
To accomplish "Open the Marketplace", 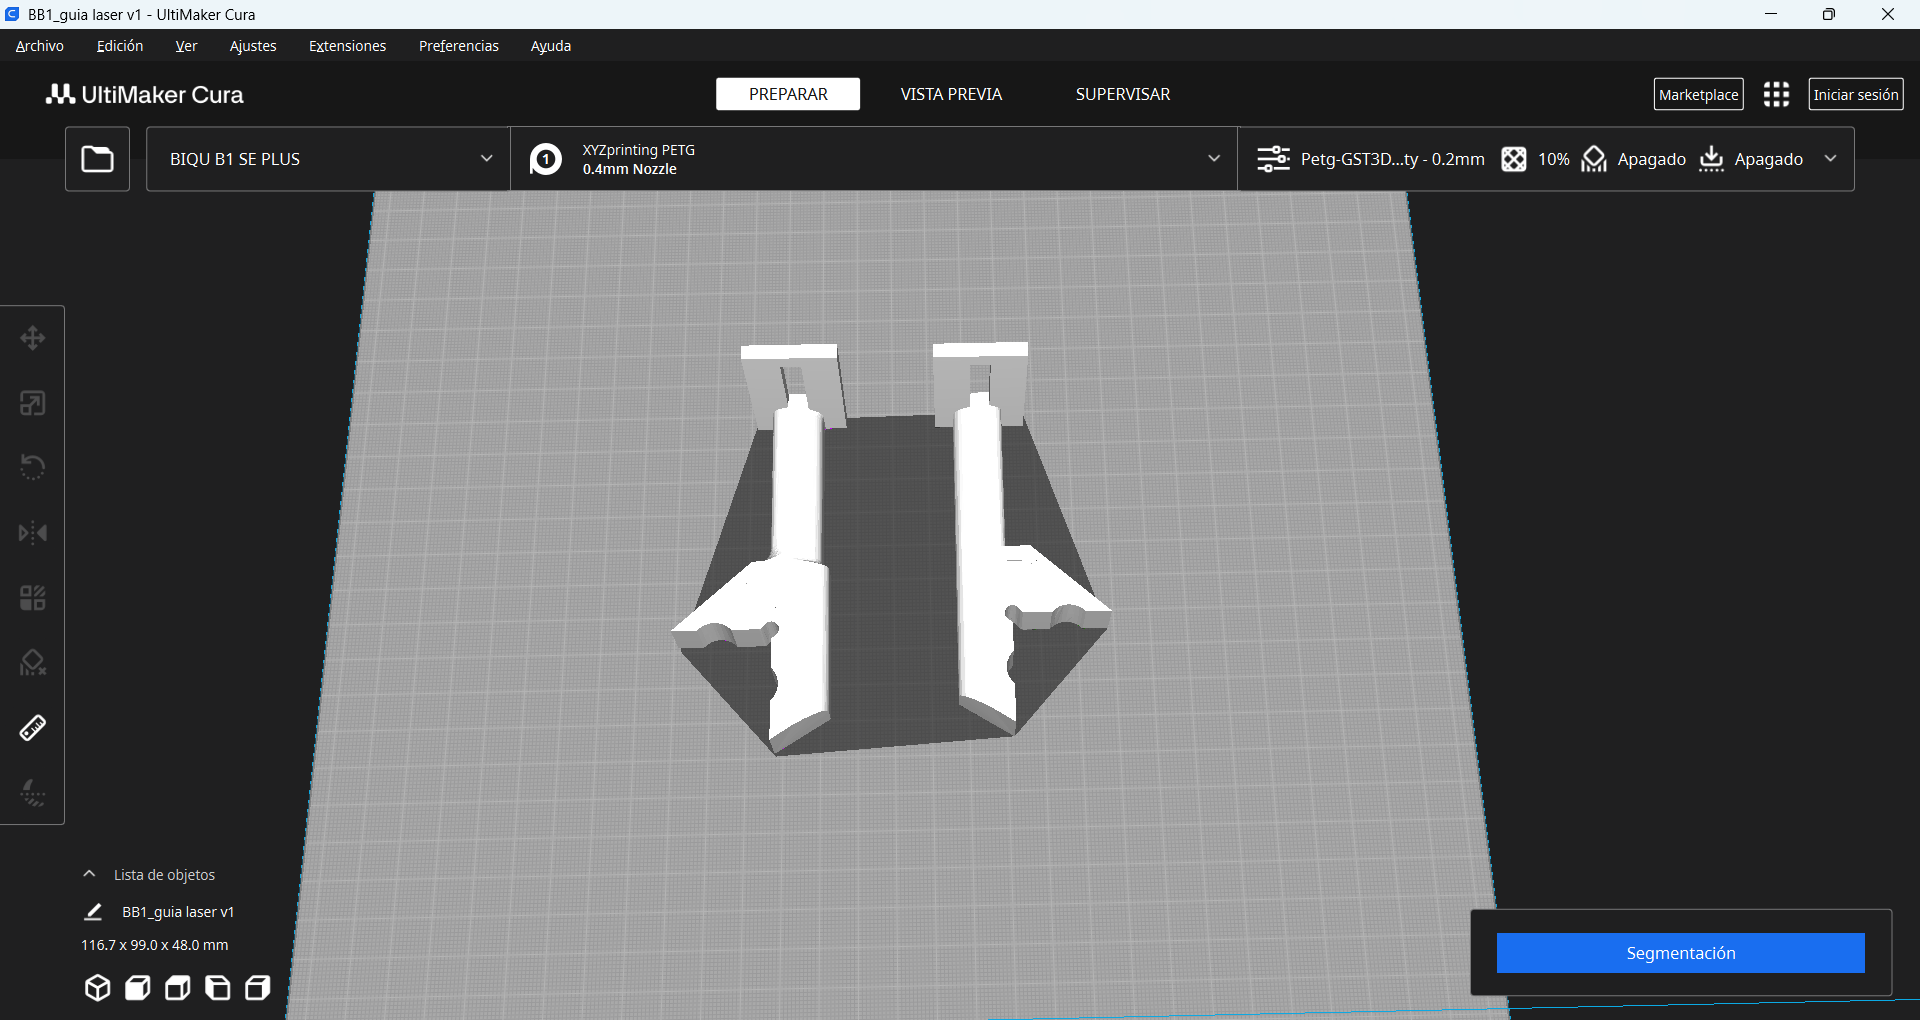I will click(x=1698, y=94).
